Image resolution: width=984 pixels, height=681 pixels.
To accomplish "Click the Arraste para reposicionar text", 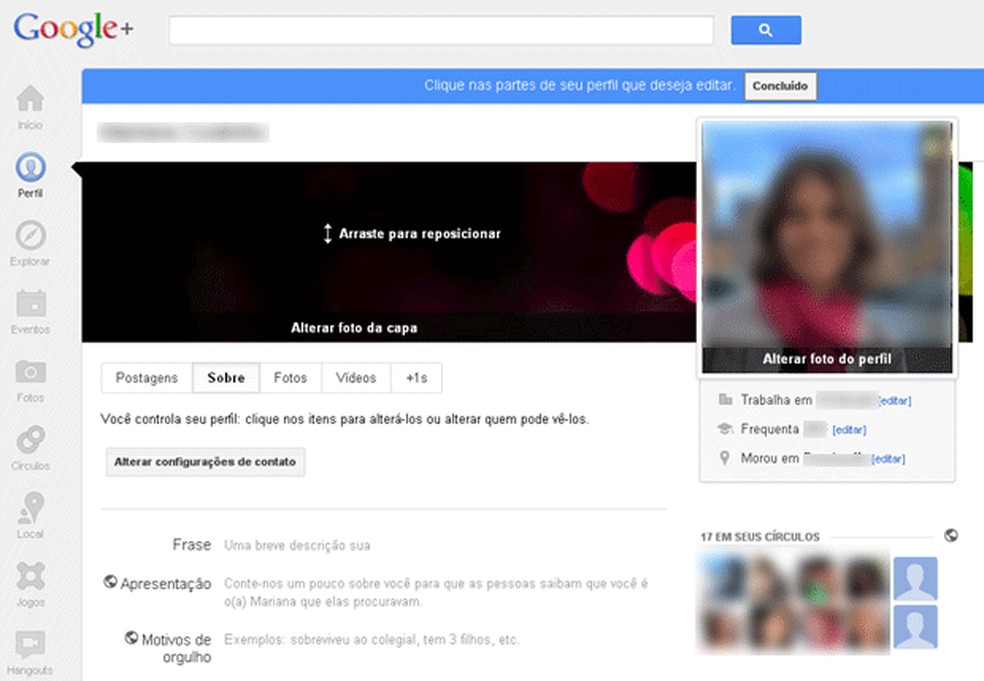I will coord(420,233).
